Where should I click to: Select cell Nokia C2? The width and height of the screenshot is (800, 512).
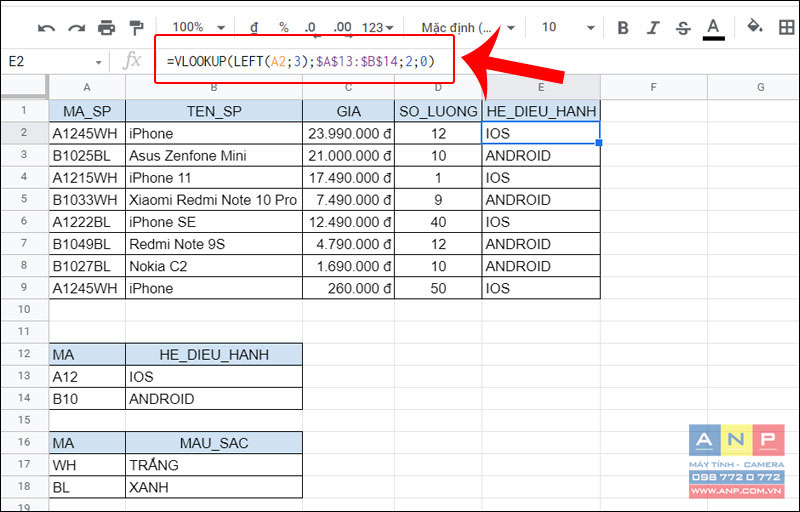214,266
